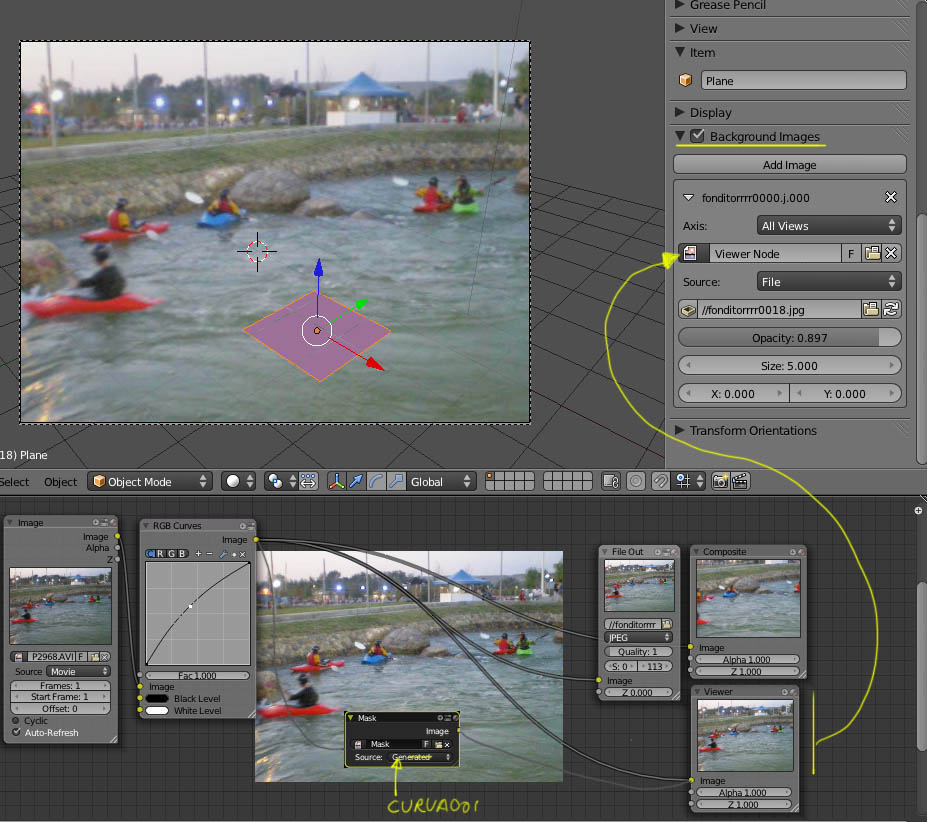Screen dimensions: 927x822
Task: Unlink P2968.AVI with X icon in Image node
Action: (x=104, y=656)
